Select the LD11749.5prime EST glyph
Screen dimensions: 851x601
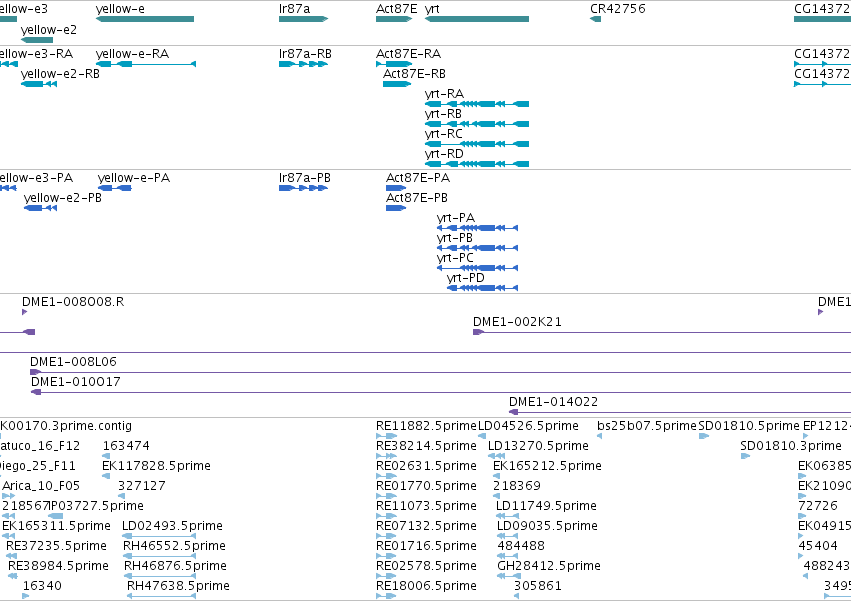pyautogui.click(x=507, y=516)
